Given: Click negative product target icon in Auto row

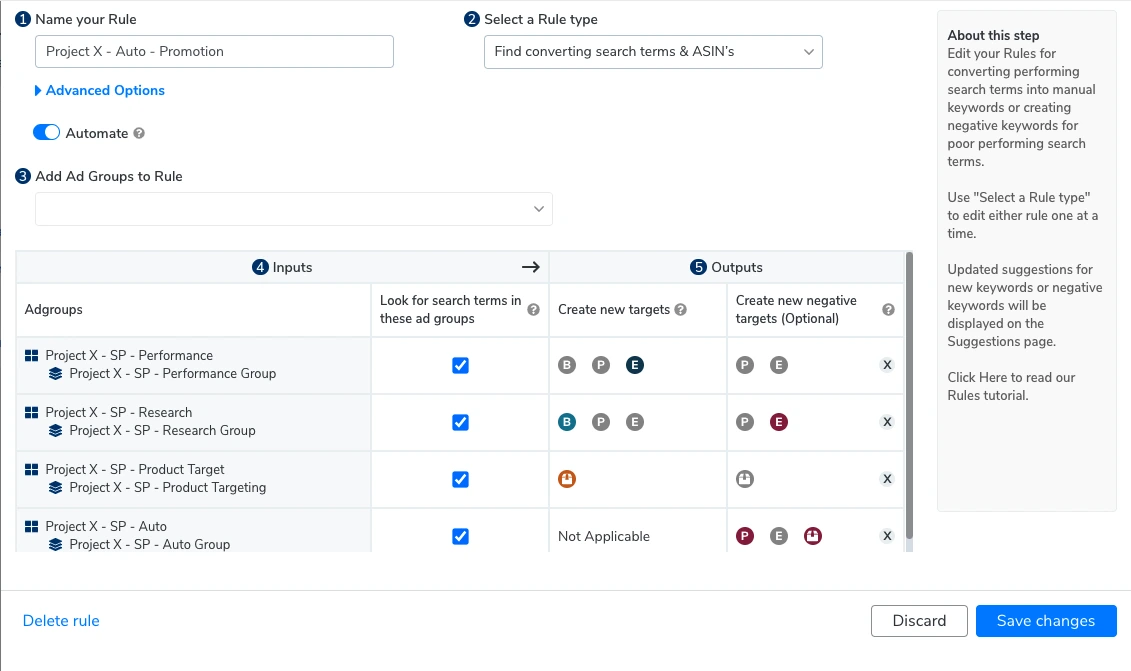Looking at the screenshot, I should 812,536.
